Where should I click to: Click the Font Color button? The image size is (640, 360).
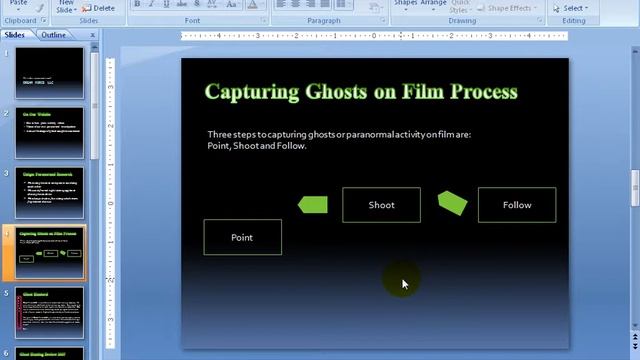(x=253, y=4)
